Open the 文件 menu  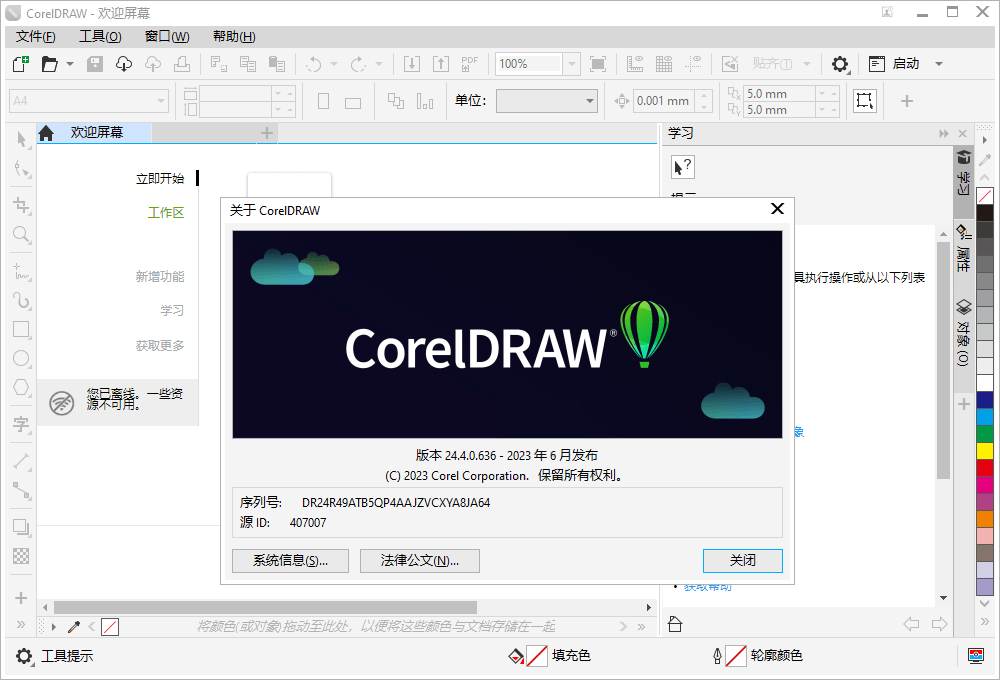pyautogui.click(x=34, y=35)
